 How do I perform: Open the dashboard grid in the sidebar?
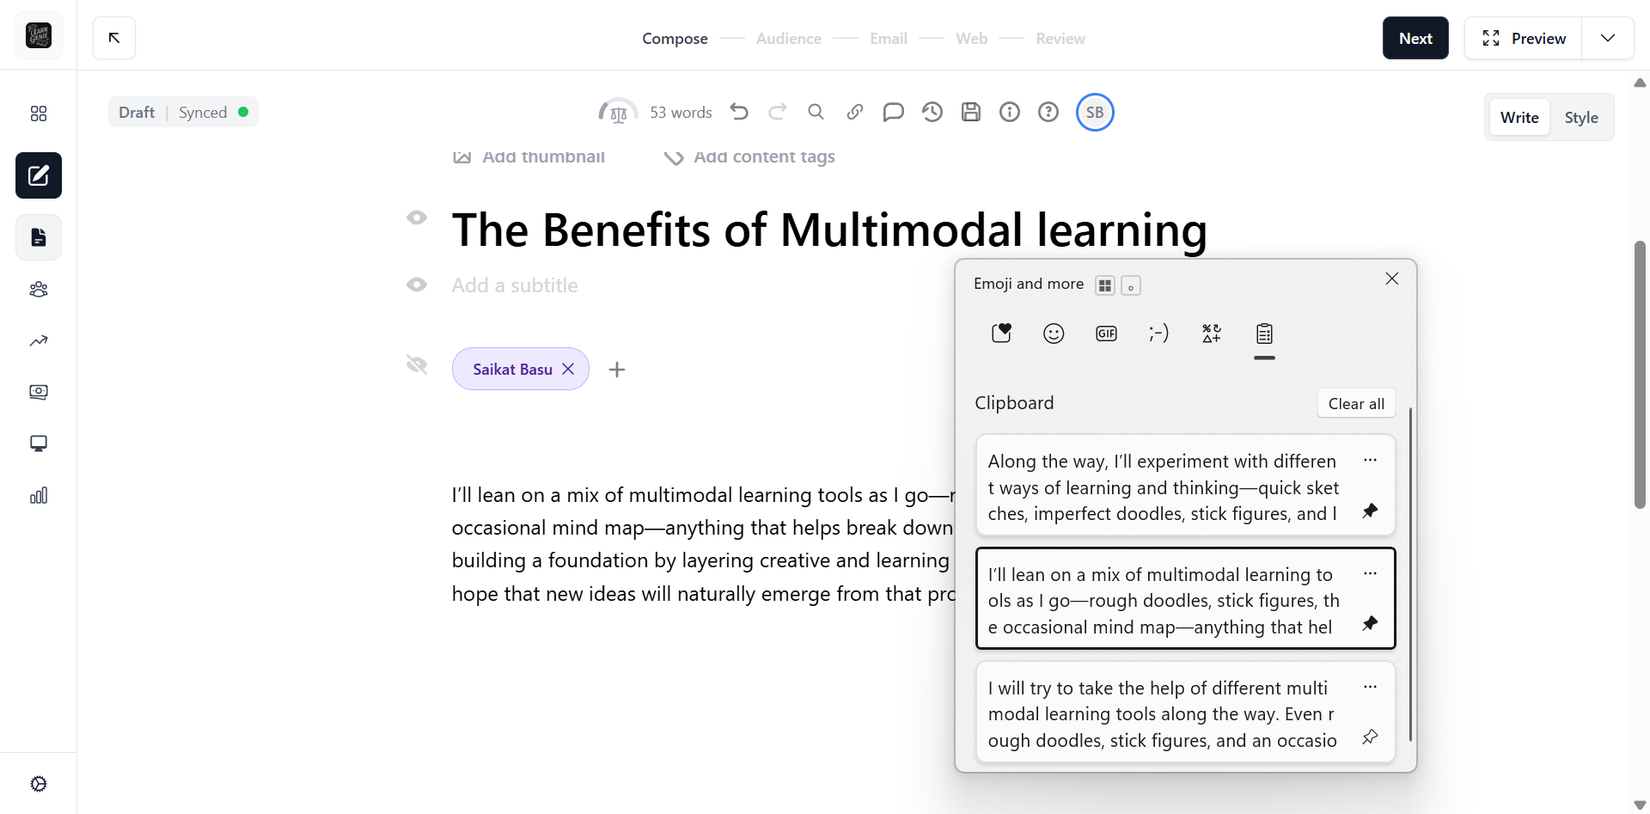coord(38,114)
